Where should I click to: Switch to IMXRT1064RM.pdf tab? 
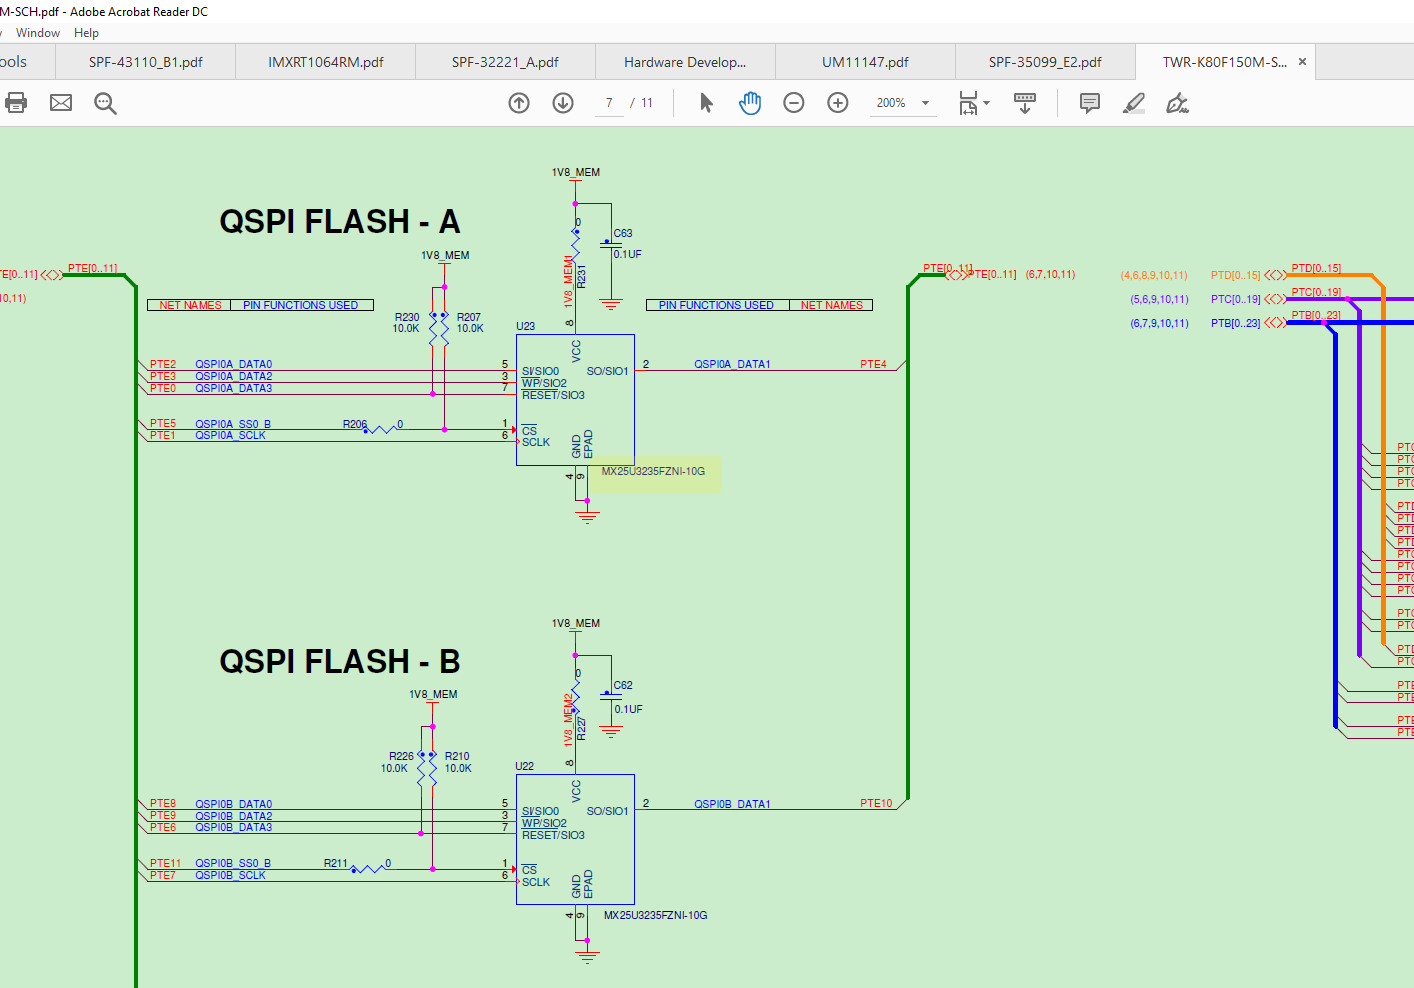coord(326,62)
